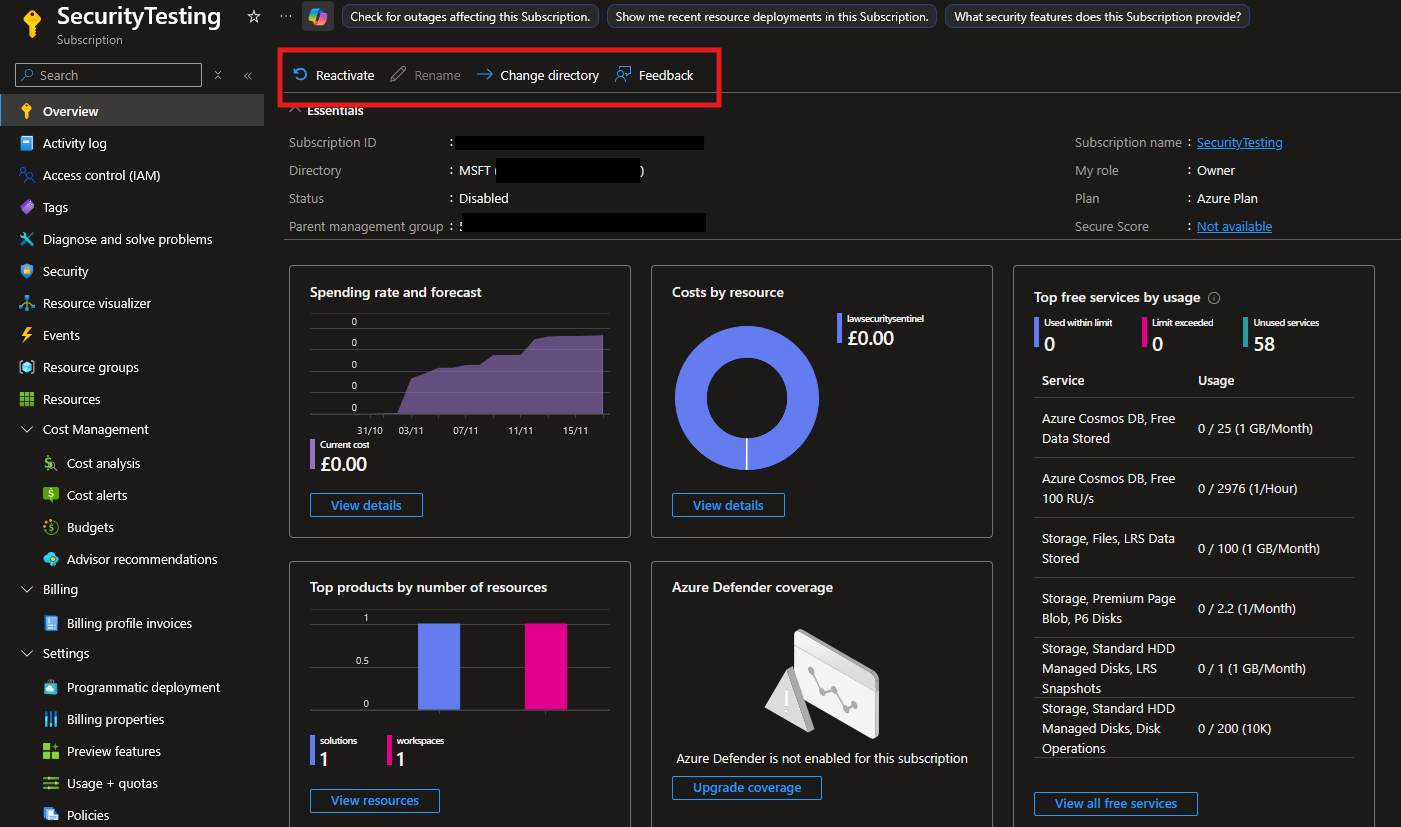
Task: Open the Not available Secure Score link
Action: tap(1234, 227)
